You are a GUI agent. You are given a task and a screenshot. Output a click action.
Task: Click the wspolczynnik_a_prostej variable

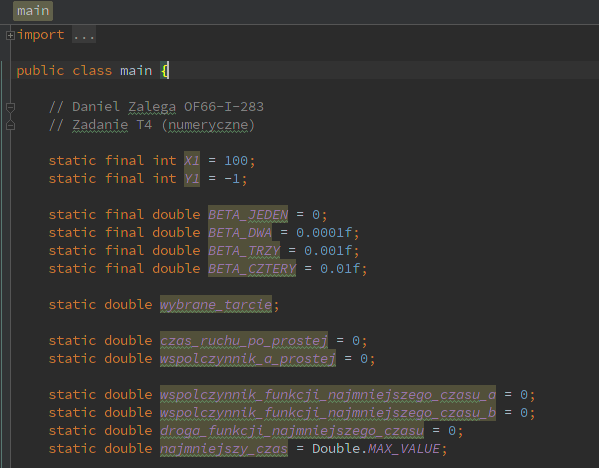click(x=248, y=358)
